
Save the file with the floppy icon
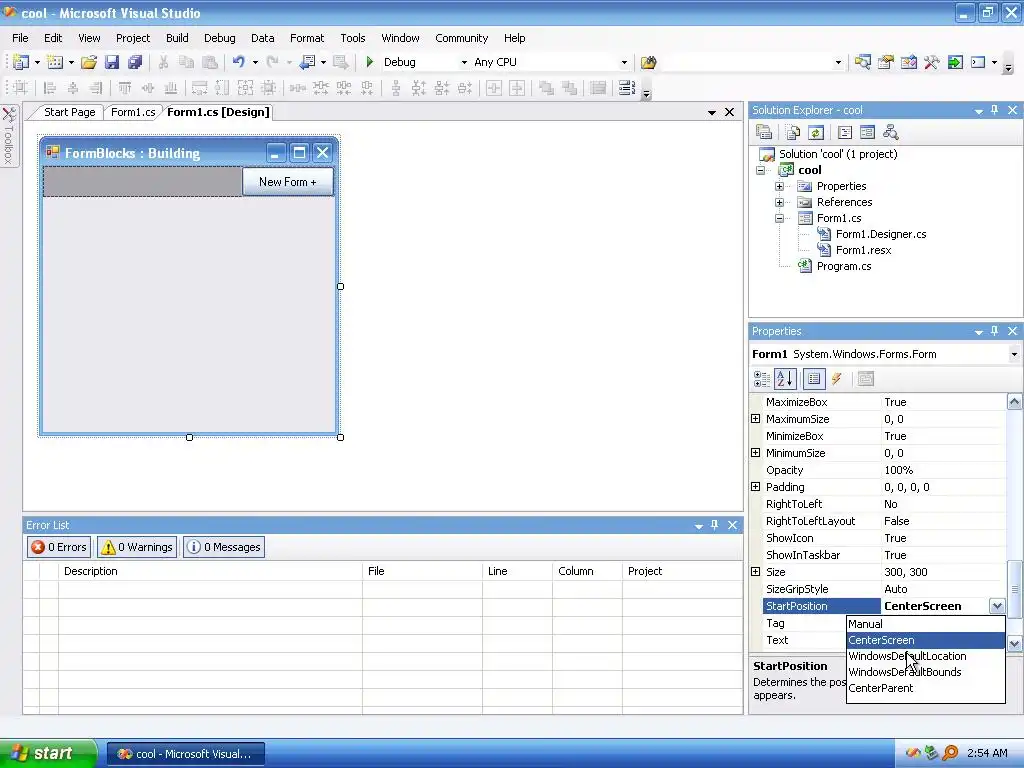pyautogui.click(x=112, y=62)
